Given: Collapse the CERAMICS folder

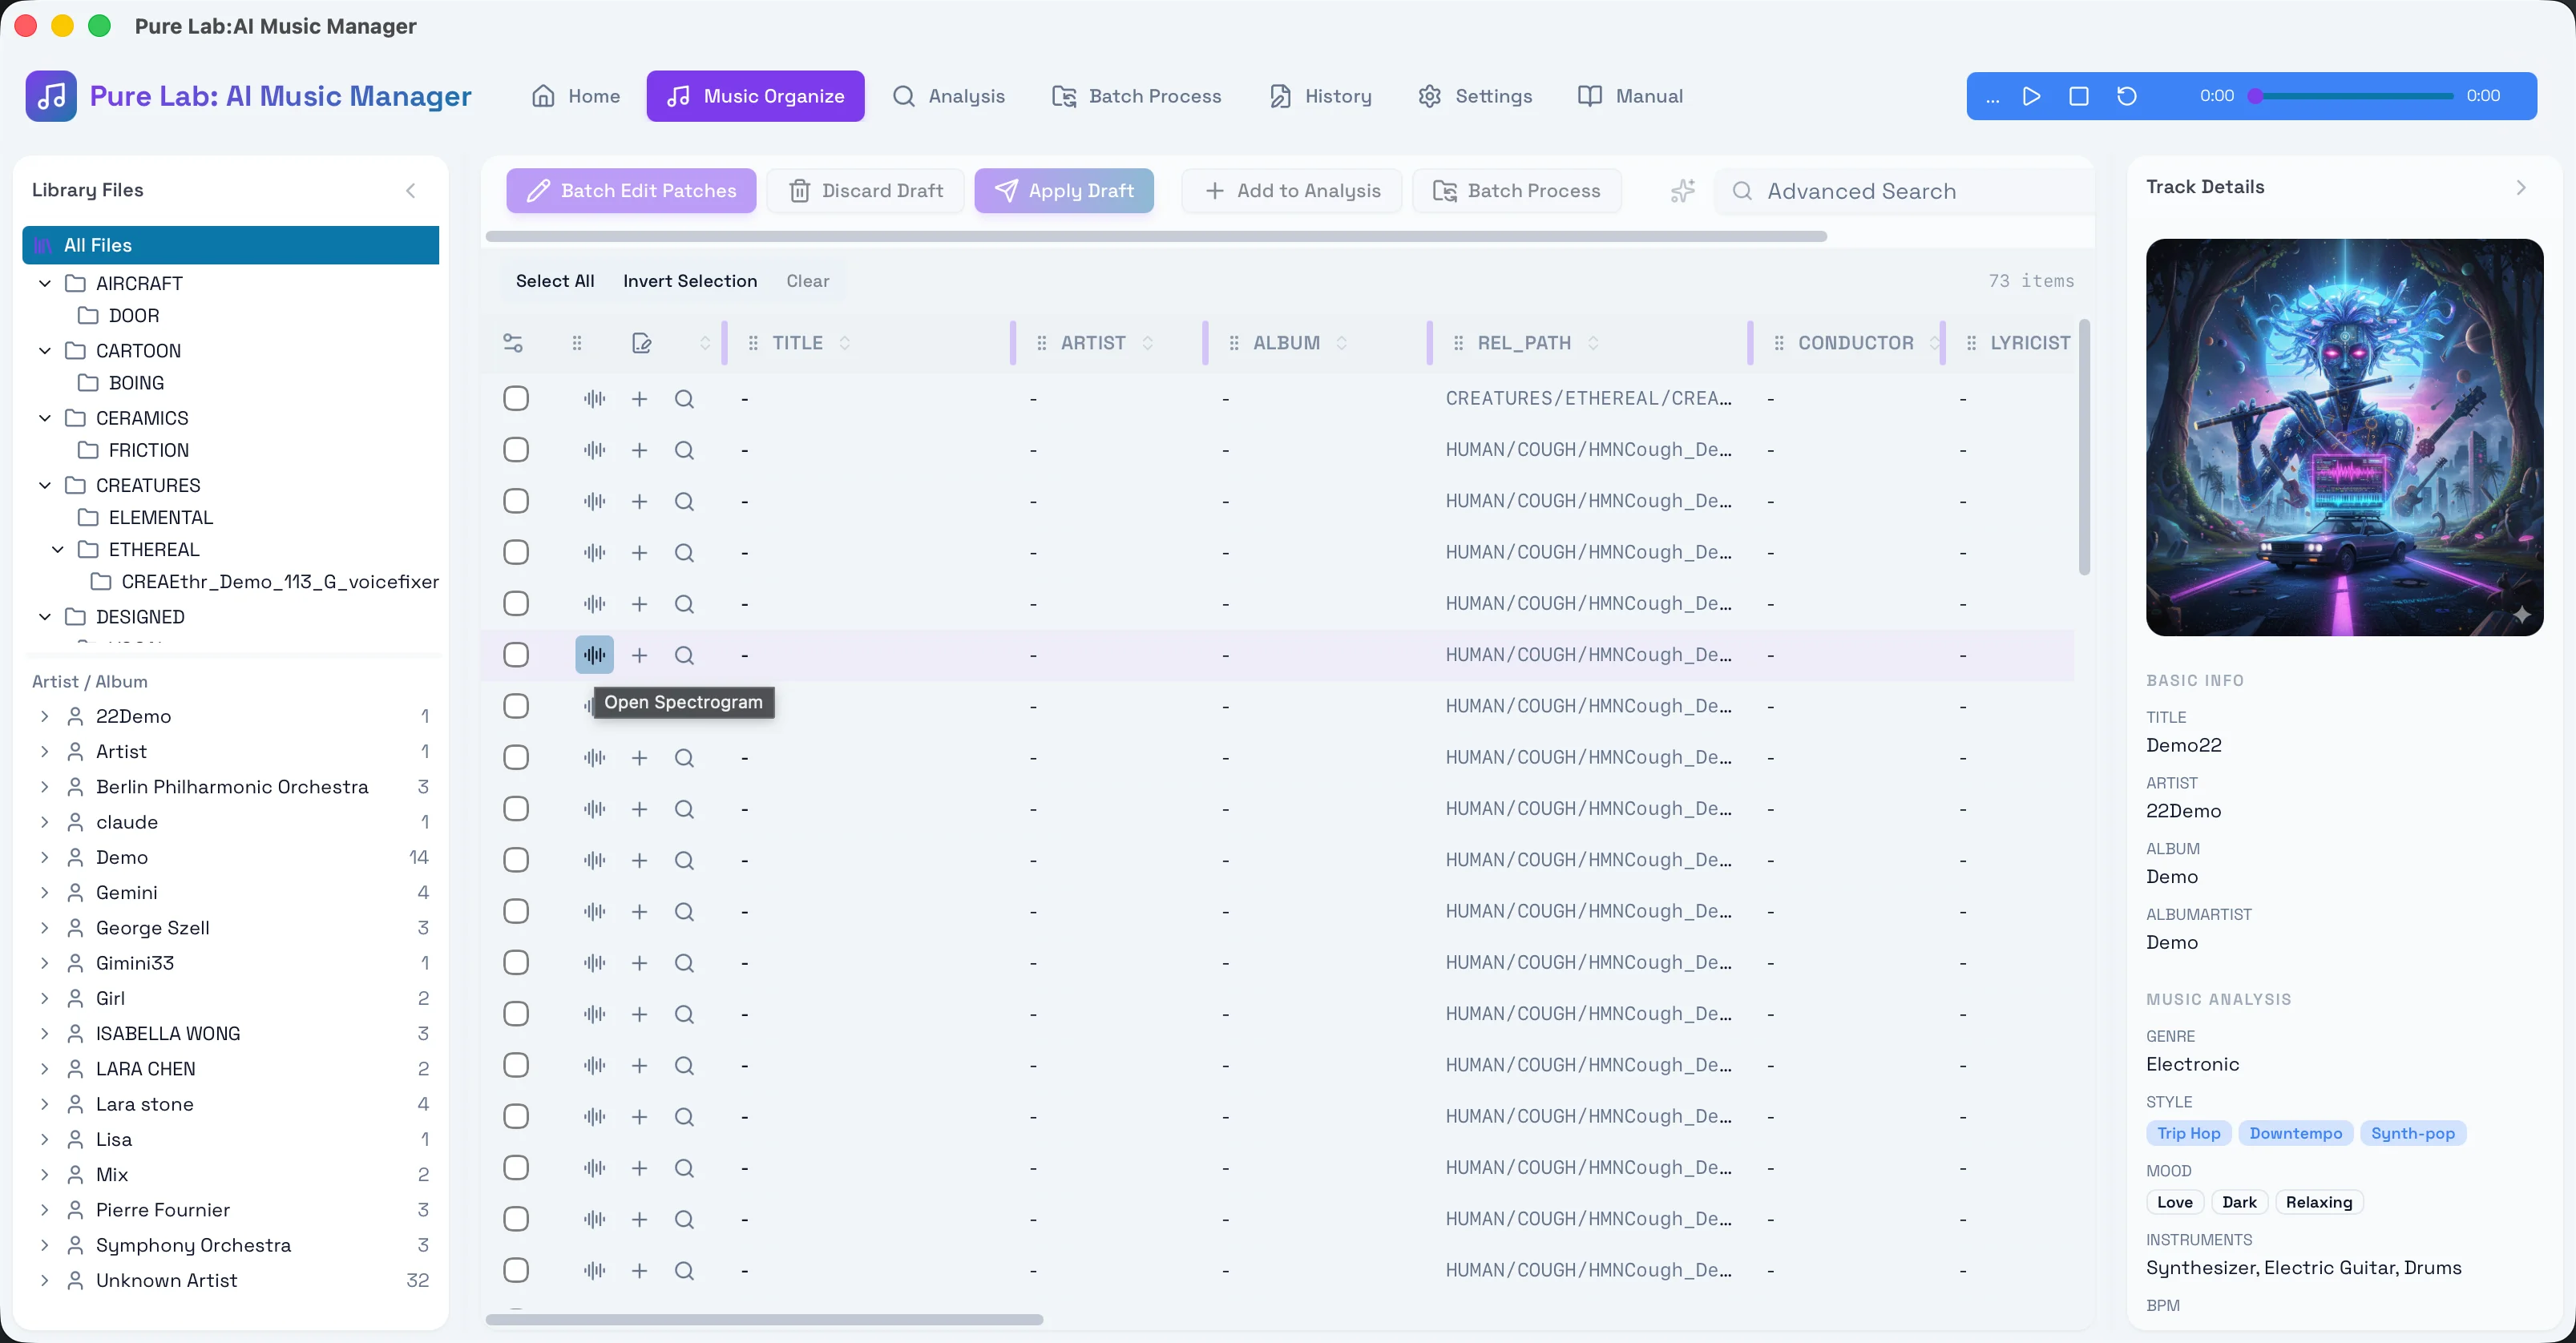Looking at the screenshot, I should coord(45,418).
